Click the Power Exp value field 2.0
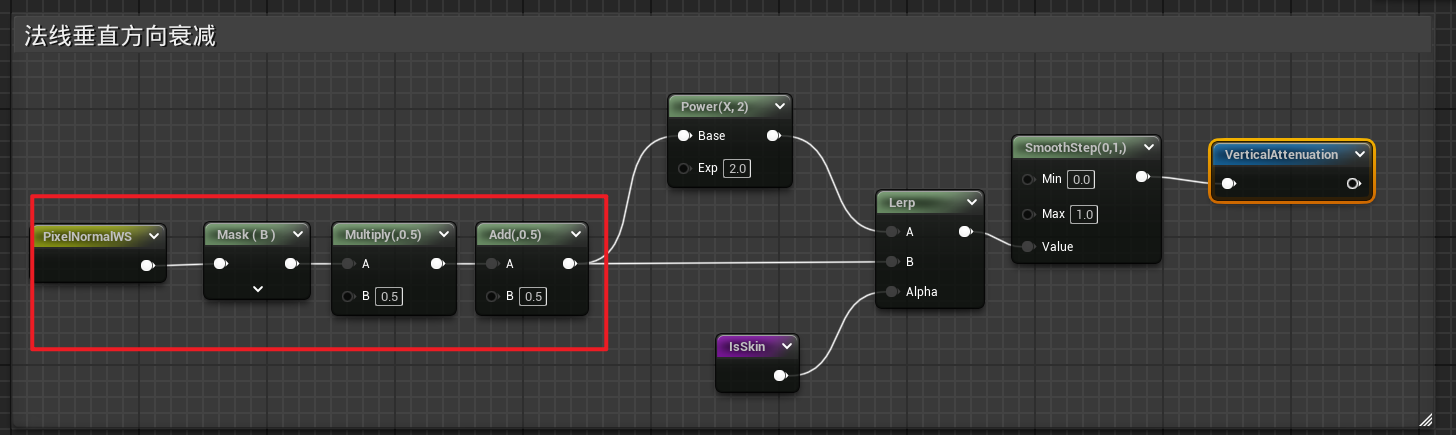Viewport: 1456px width, 435px height. (x=736, y=168)
